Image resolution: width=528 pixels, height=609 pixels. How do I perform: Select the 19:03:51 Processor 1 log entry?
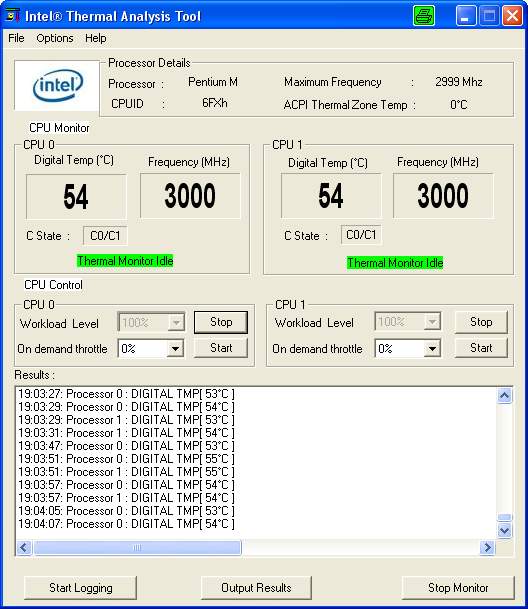[x=126, y=472]
